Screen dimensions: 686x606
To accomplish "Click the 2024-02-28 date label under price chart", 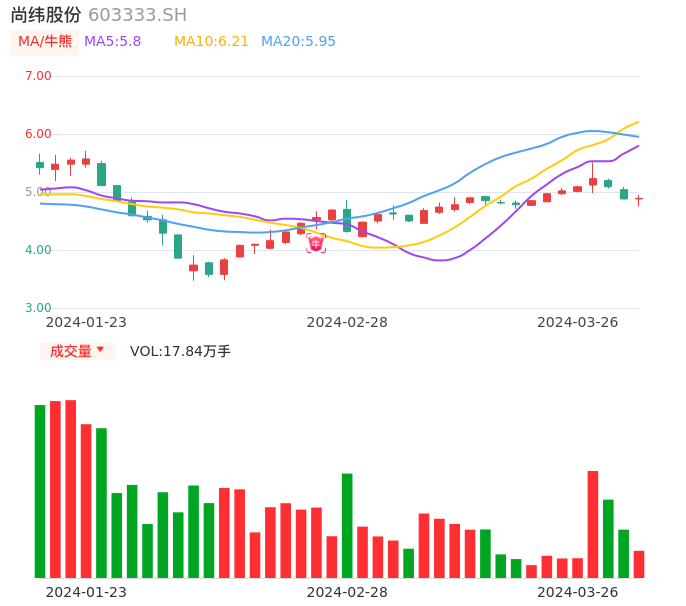I will click(347, 322).
